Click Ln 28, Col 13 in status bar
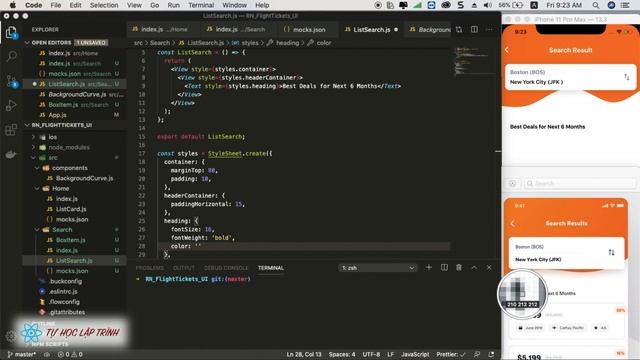Viewport: 640px width, 360px height. [x=304, y=354]
